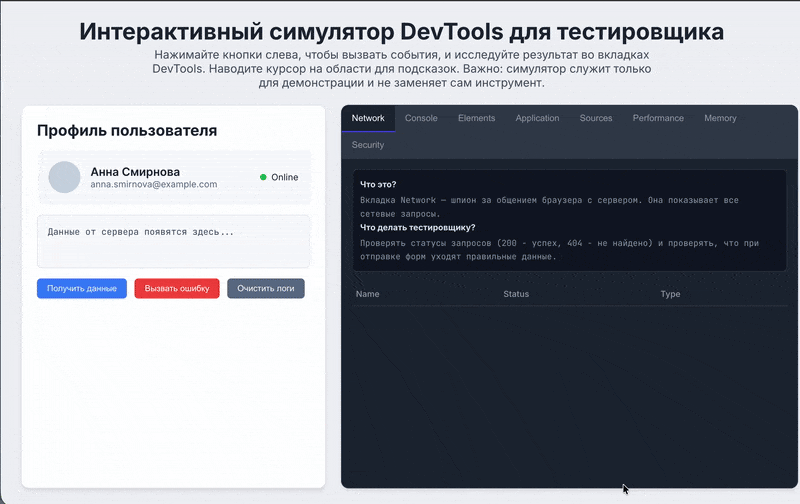The width and height of the screenshot is (800, 504).
Task: Click the green Online status dot
Action: [x=263, y=177]
